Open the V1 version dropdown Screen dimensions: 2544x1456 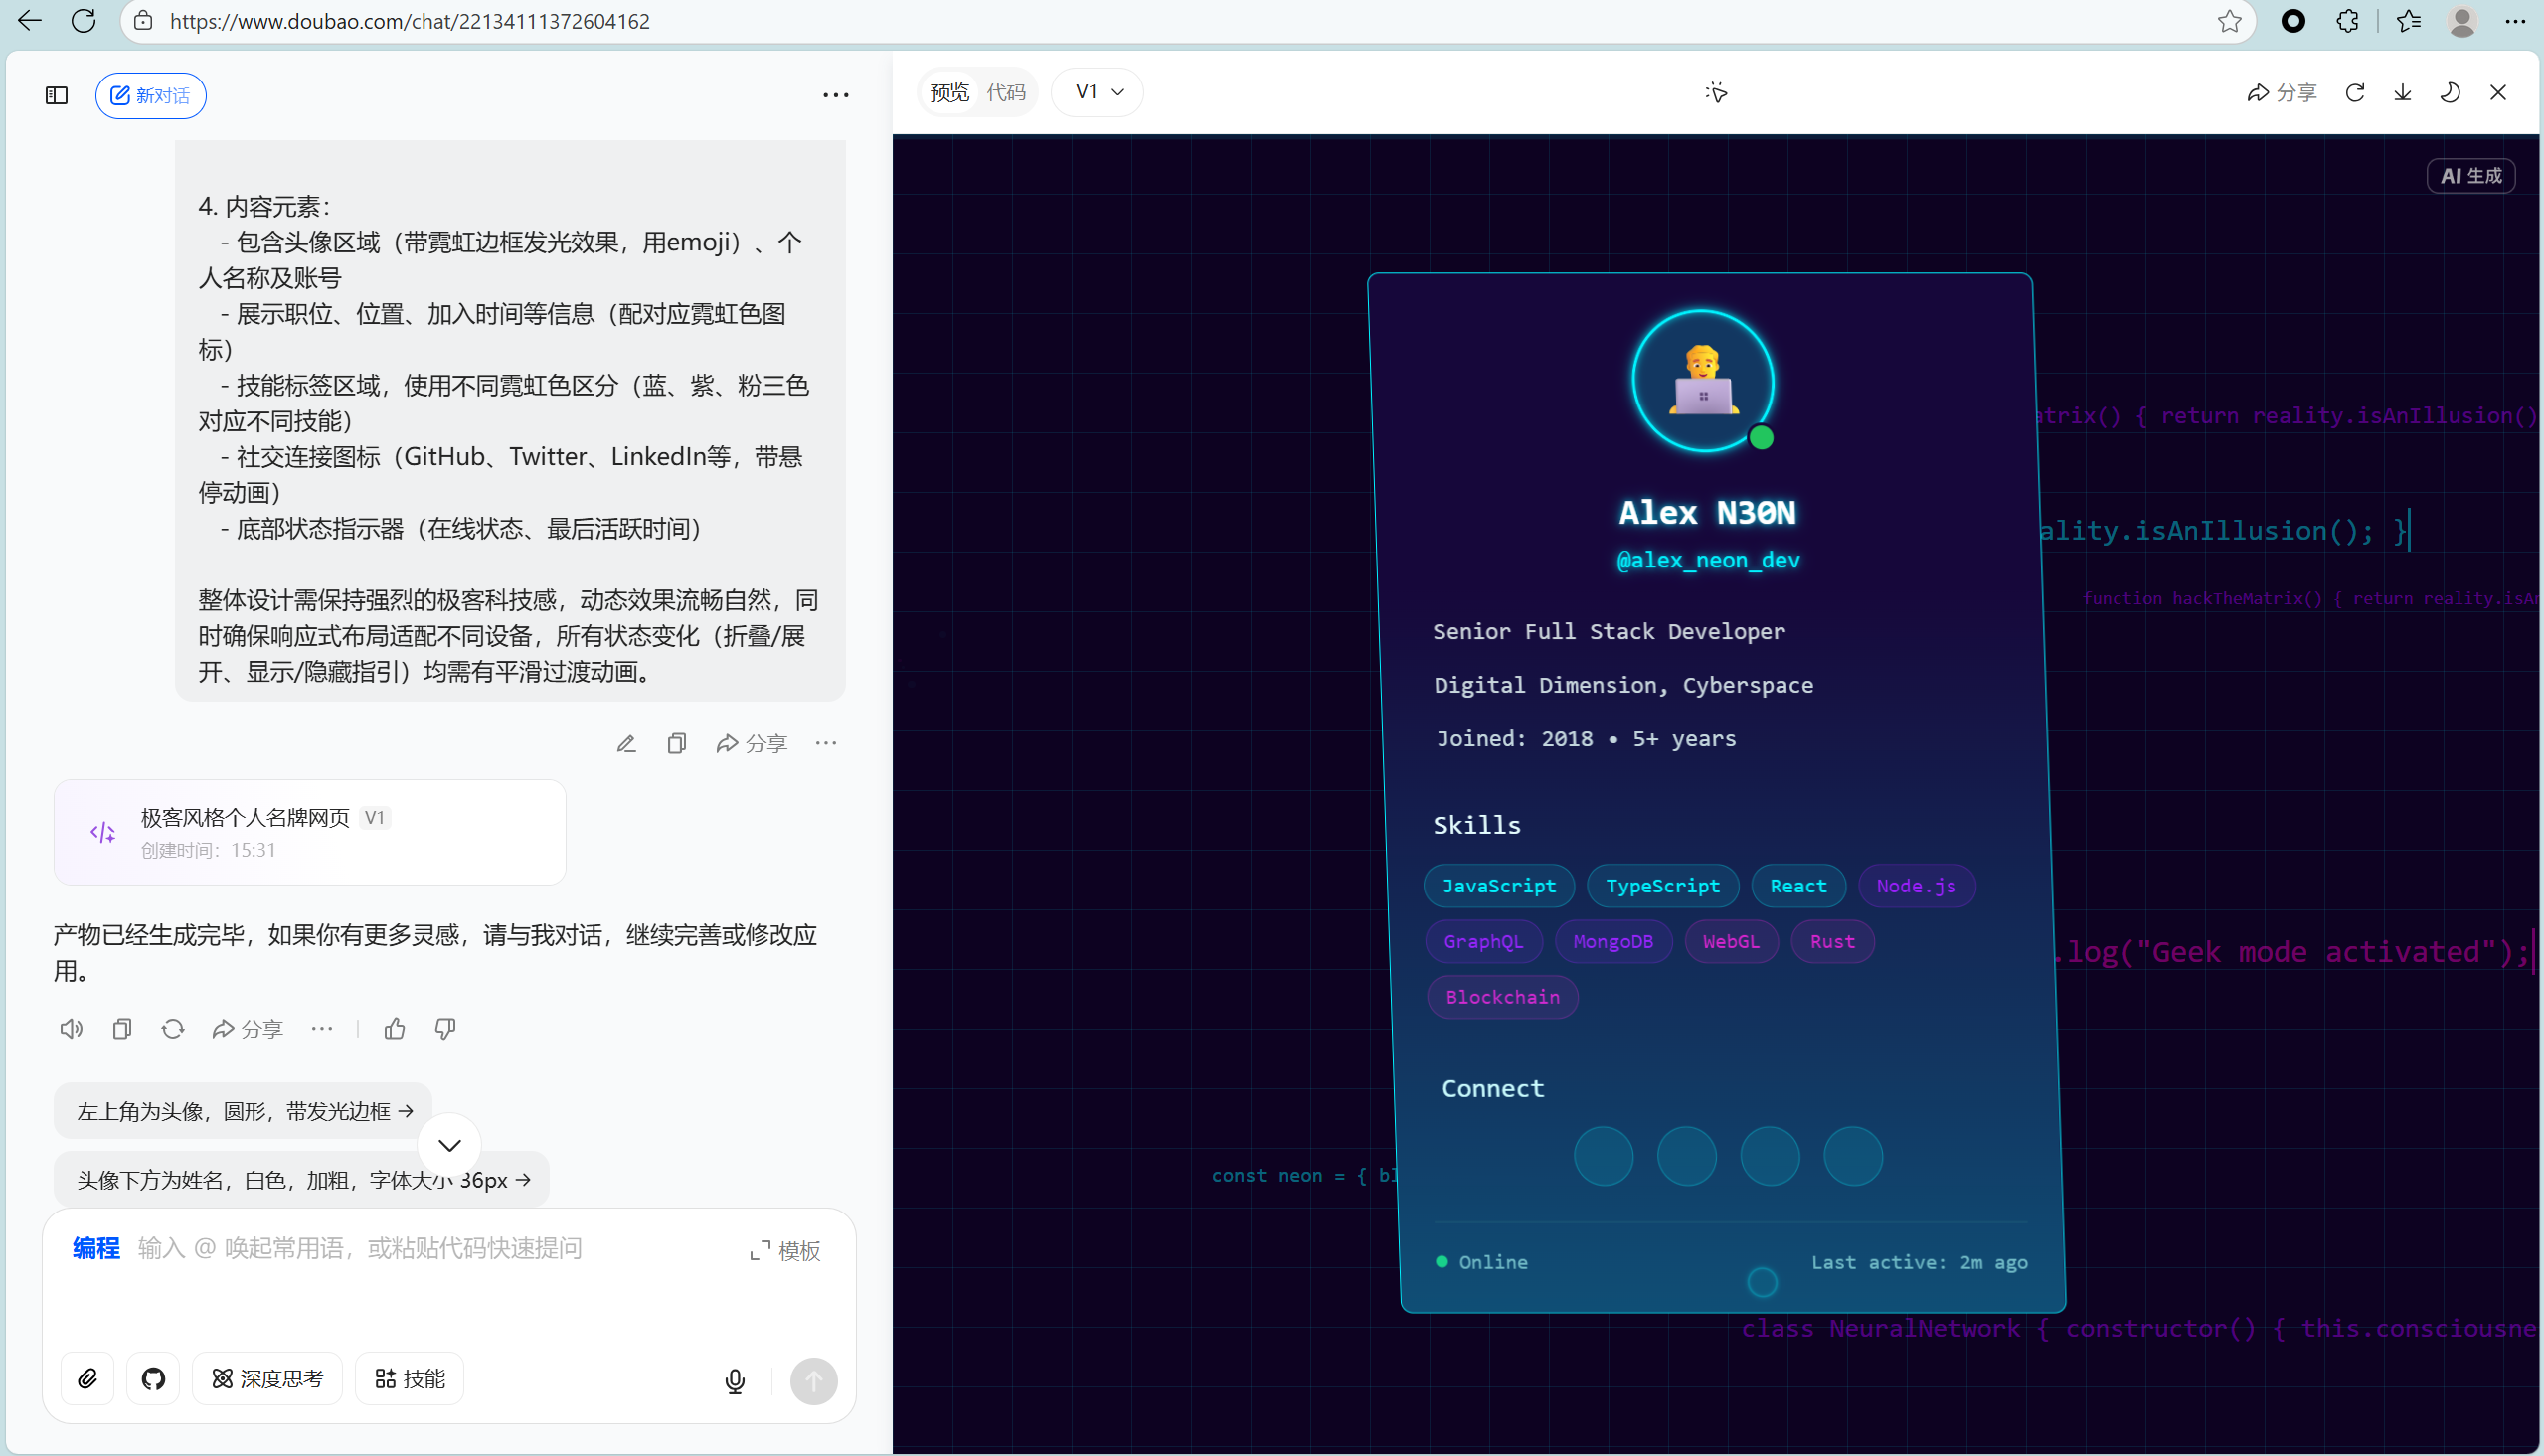tap(1098, 92)
